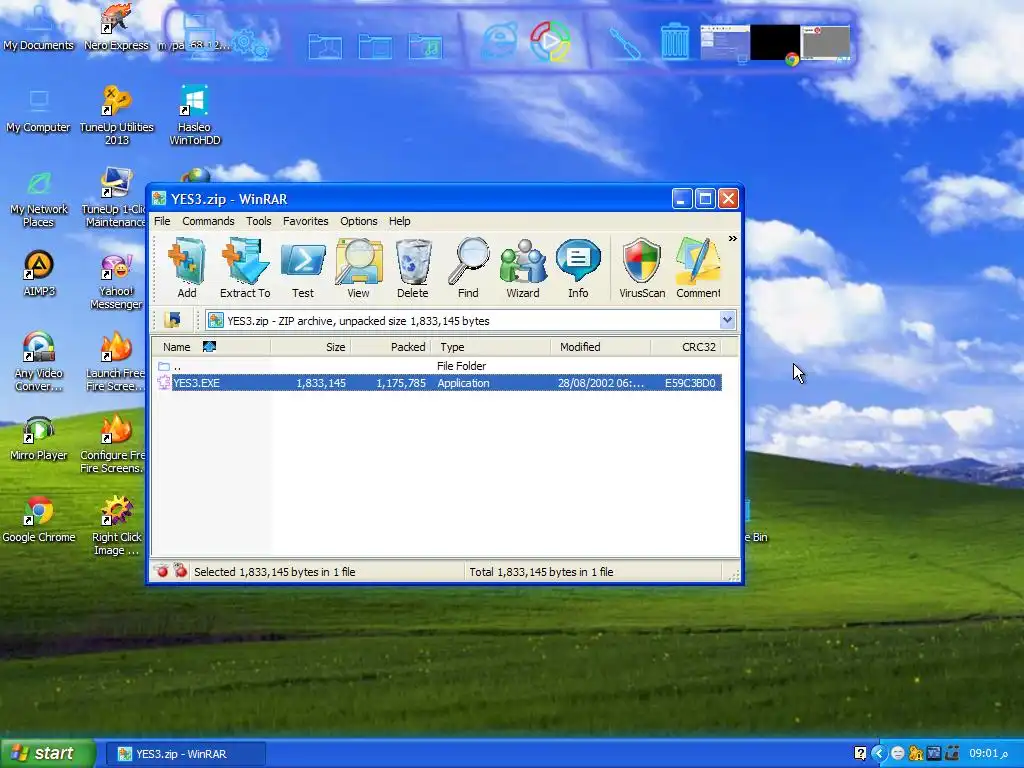Click 'Total 1,833,145 bytes' status text
Screen dimensions: 1024x768
click(541, 572)
